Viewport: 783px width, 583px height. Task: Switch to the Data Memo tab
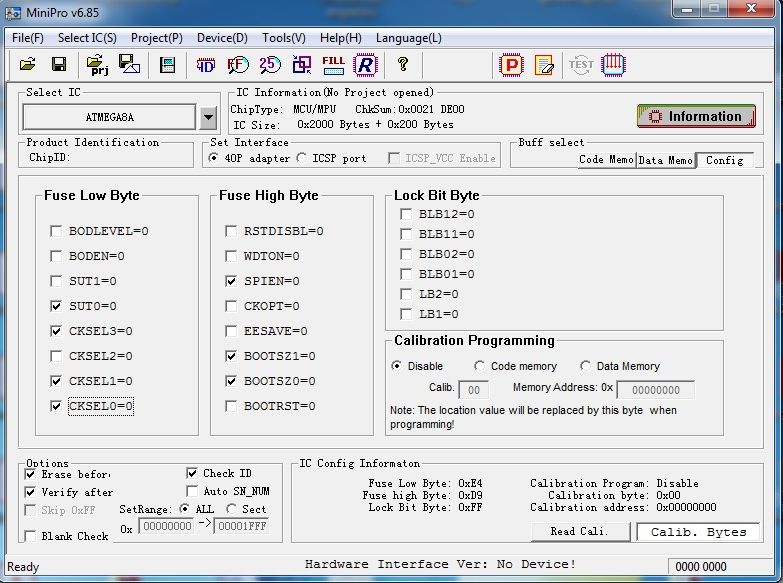[x=666, y=160]
